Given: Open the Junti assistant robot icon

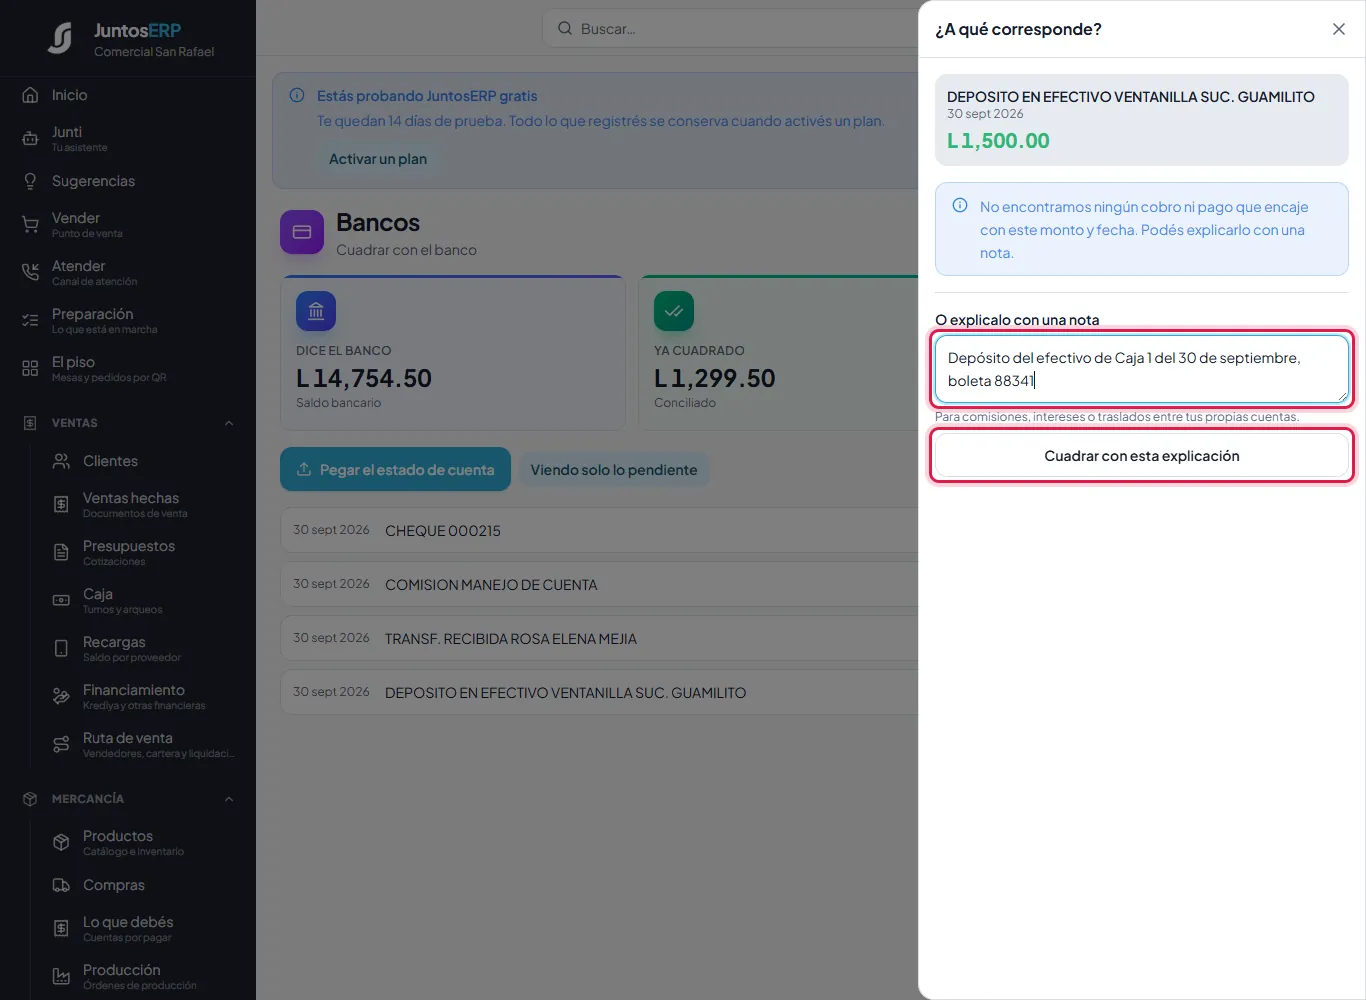Looking at the screenshot, I should click(30, 139).
